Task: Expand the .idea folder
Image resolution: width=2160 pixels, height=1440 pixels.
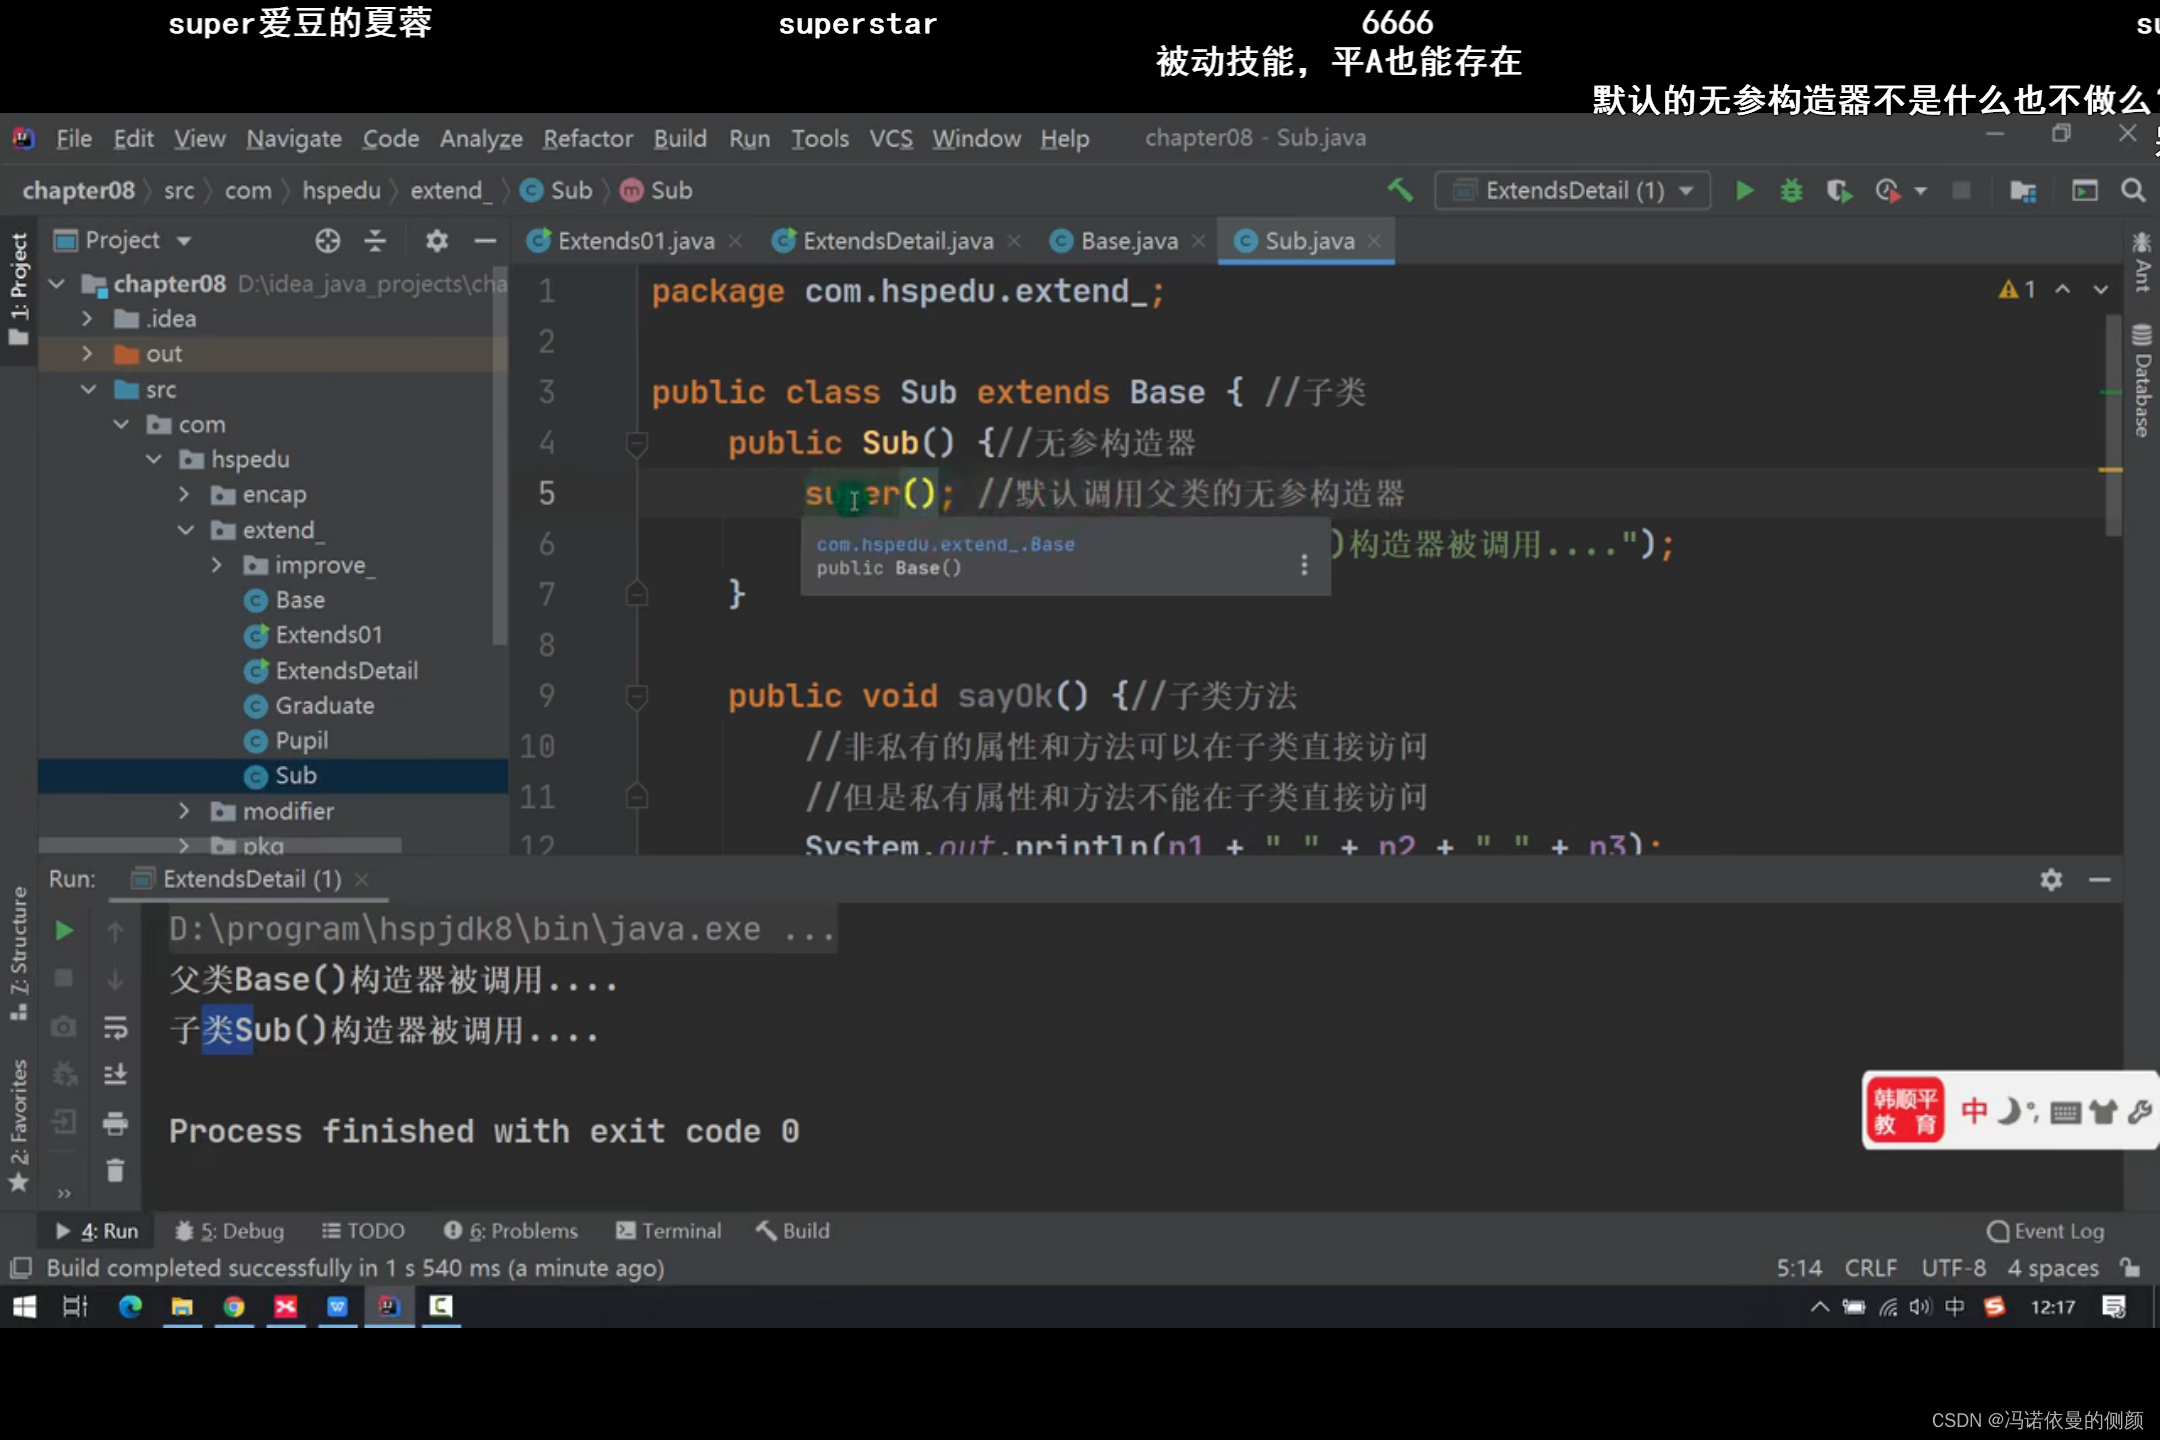Action: click(87, 319)
